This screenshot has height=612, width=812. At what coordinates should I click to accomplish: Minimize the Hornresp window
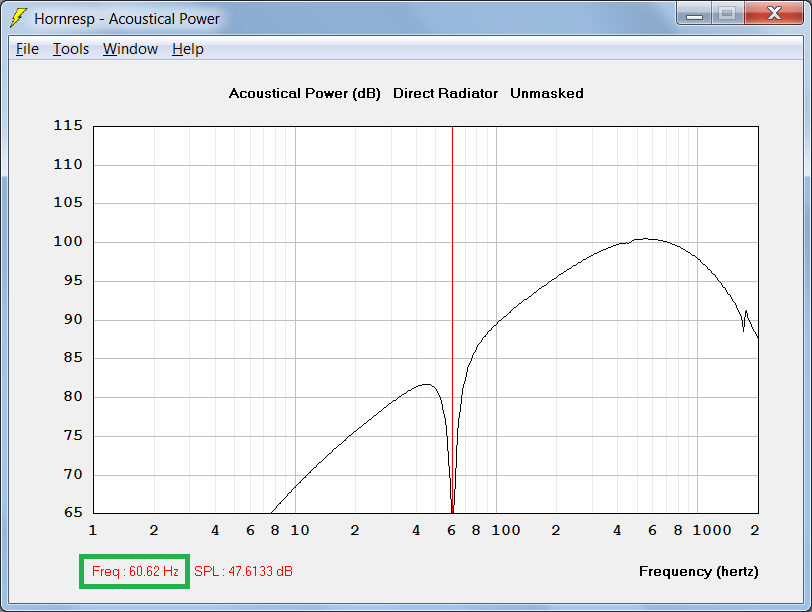(694, 14)
